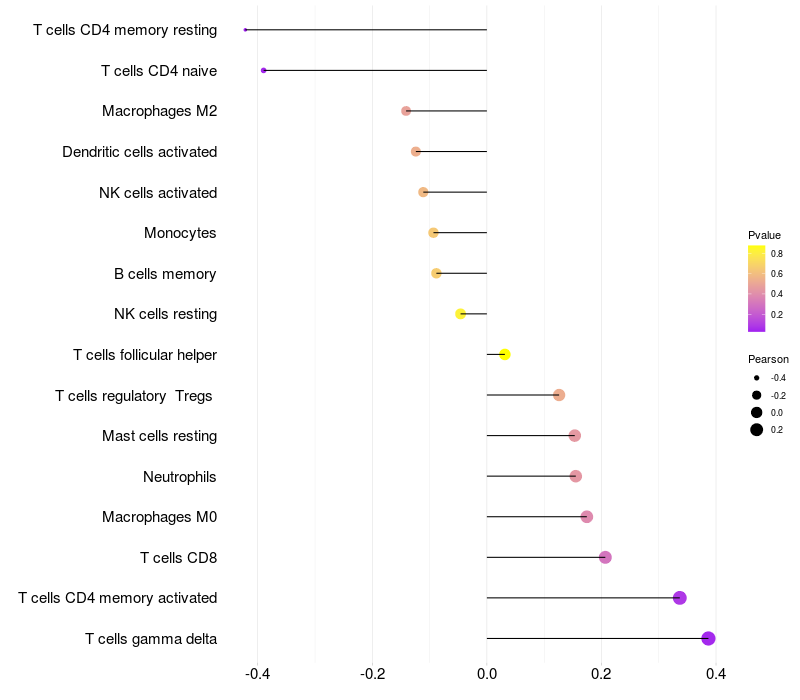Click the "T cells regulatory Tregs" label
The image size is (800, 700).
tap(134, 396)
